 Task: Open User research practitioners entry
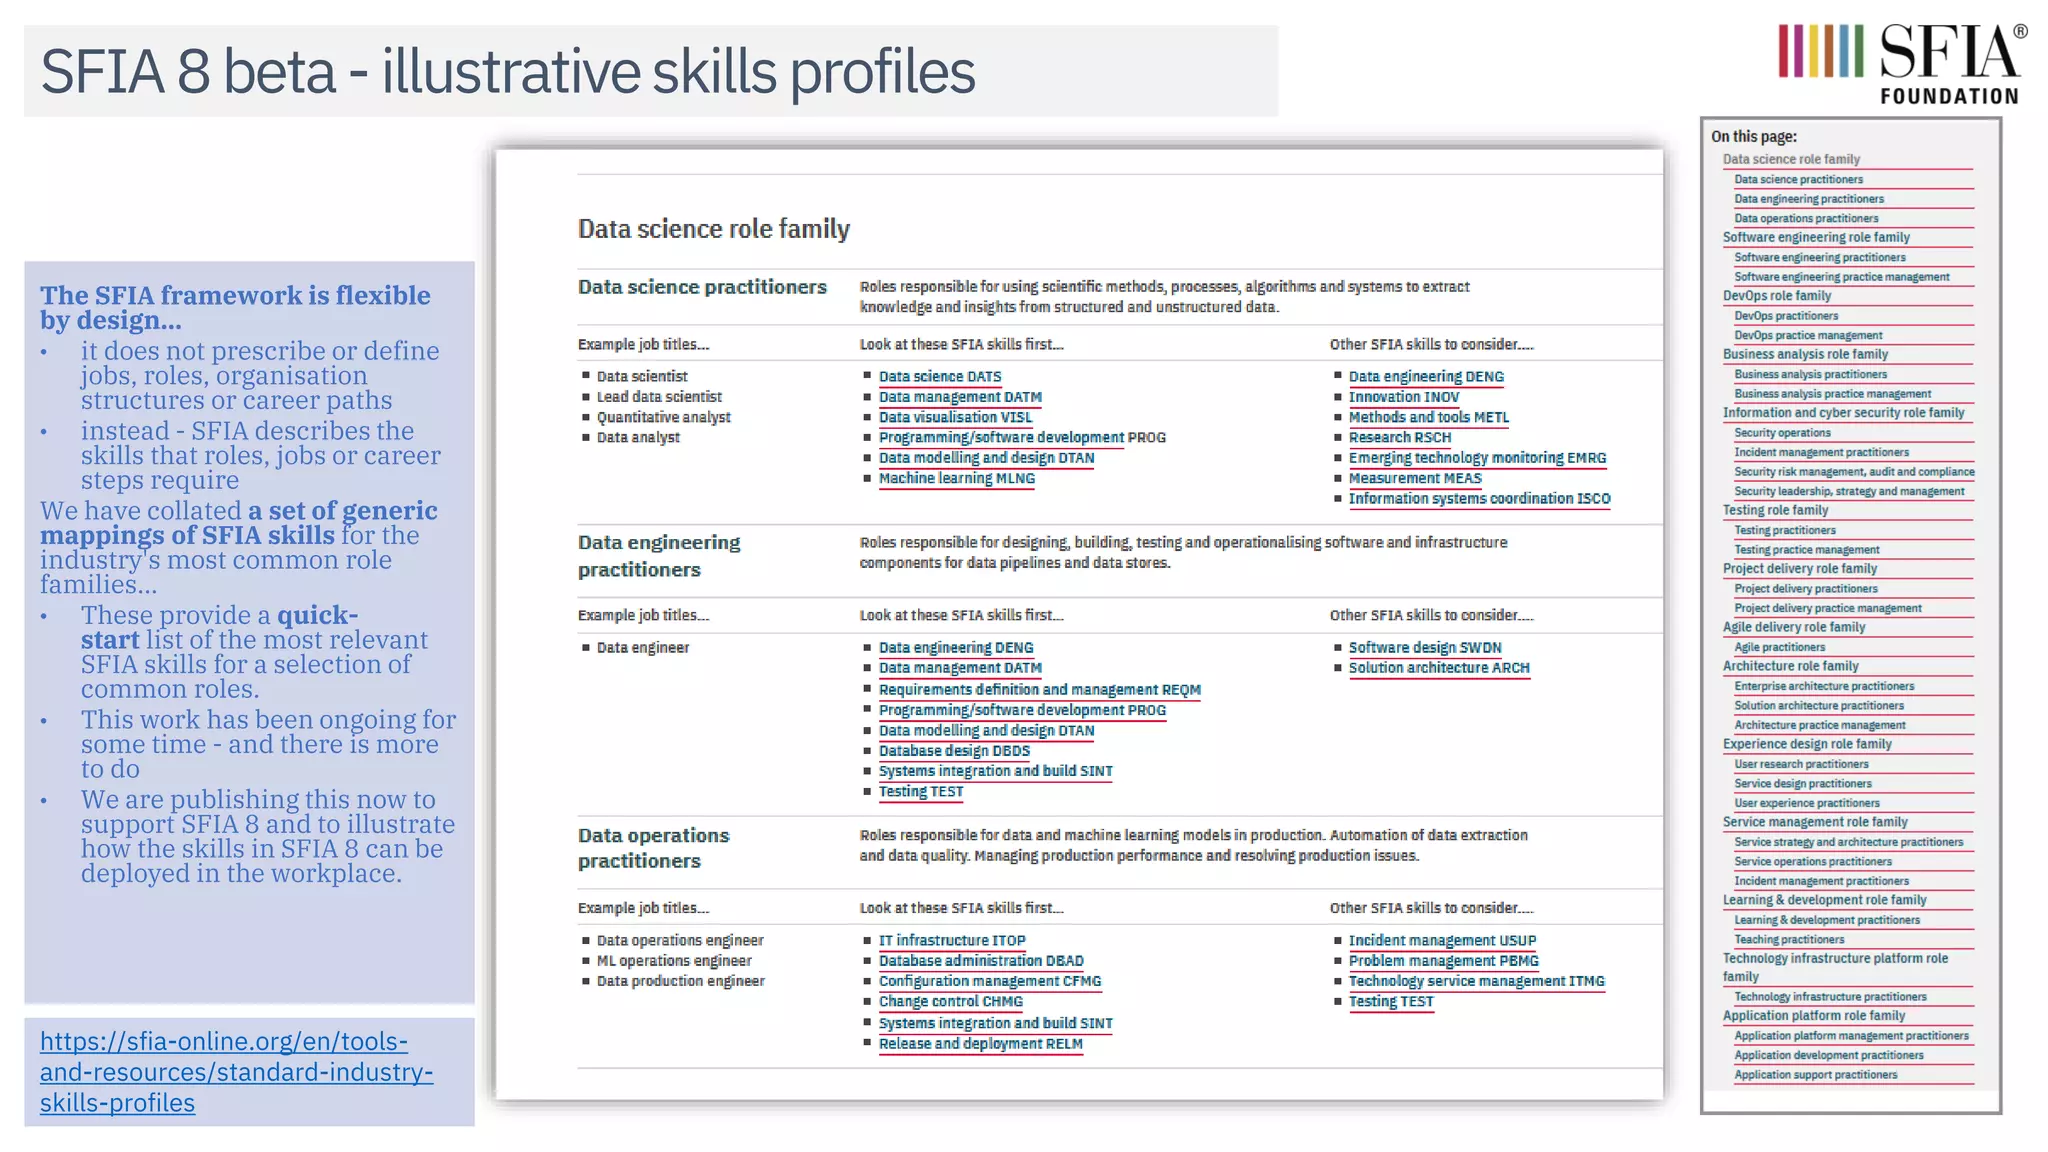pos(1801,765)
